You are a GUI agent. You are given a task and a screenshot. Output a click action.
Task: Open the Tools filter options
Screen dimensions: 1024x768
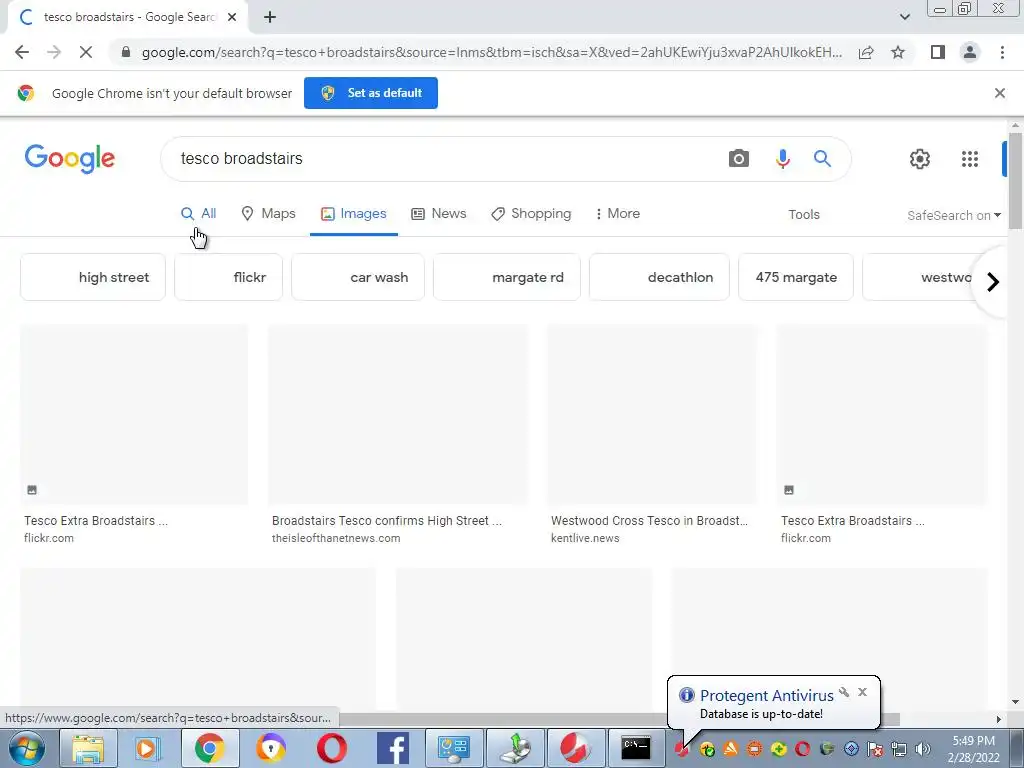[x=804, y=214]
